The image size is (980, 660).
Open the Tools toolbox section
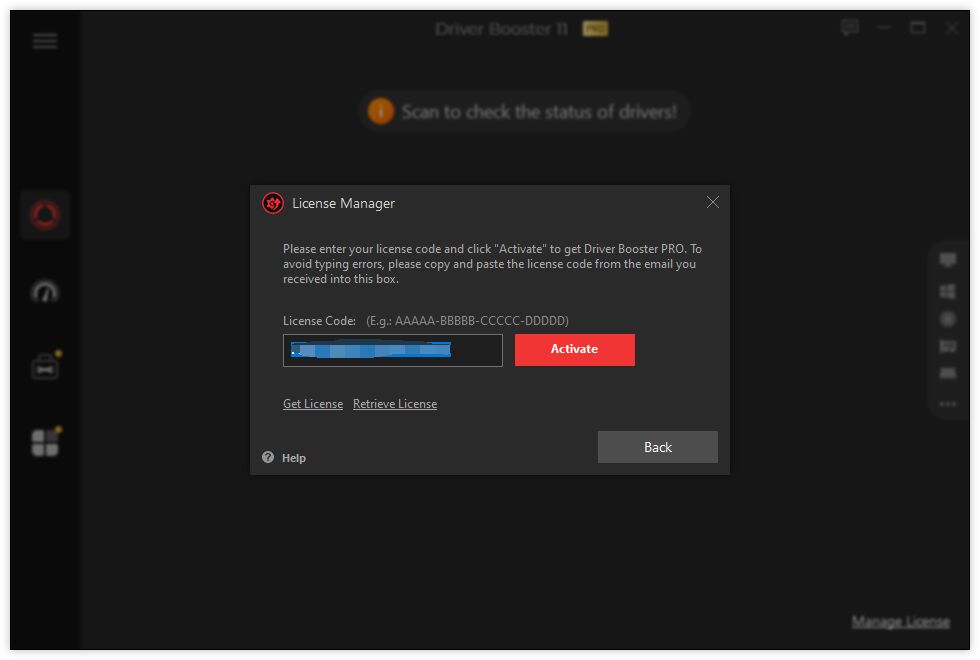tap(45, 367)
